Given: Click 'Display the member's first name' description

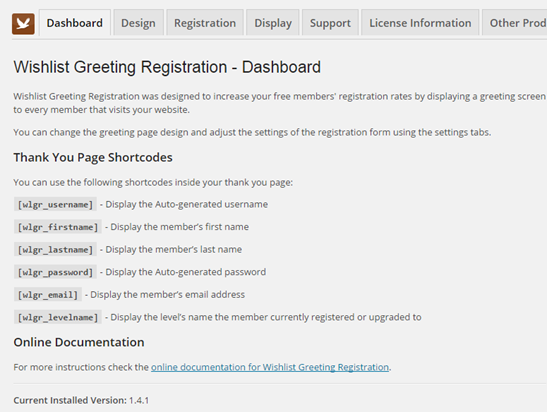Looking at the screenshot, I should (180, 227).
